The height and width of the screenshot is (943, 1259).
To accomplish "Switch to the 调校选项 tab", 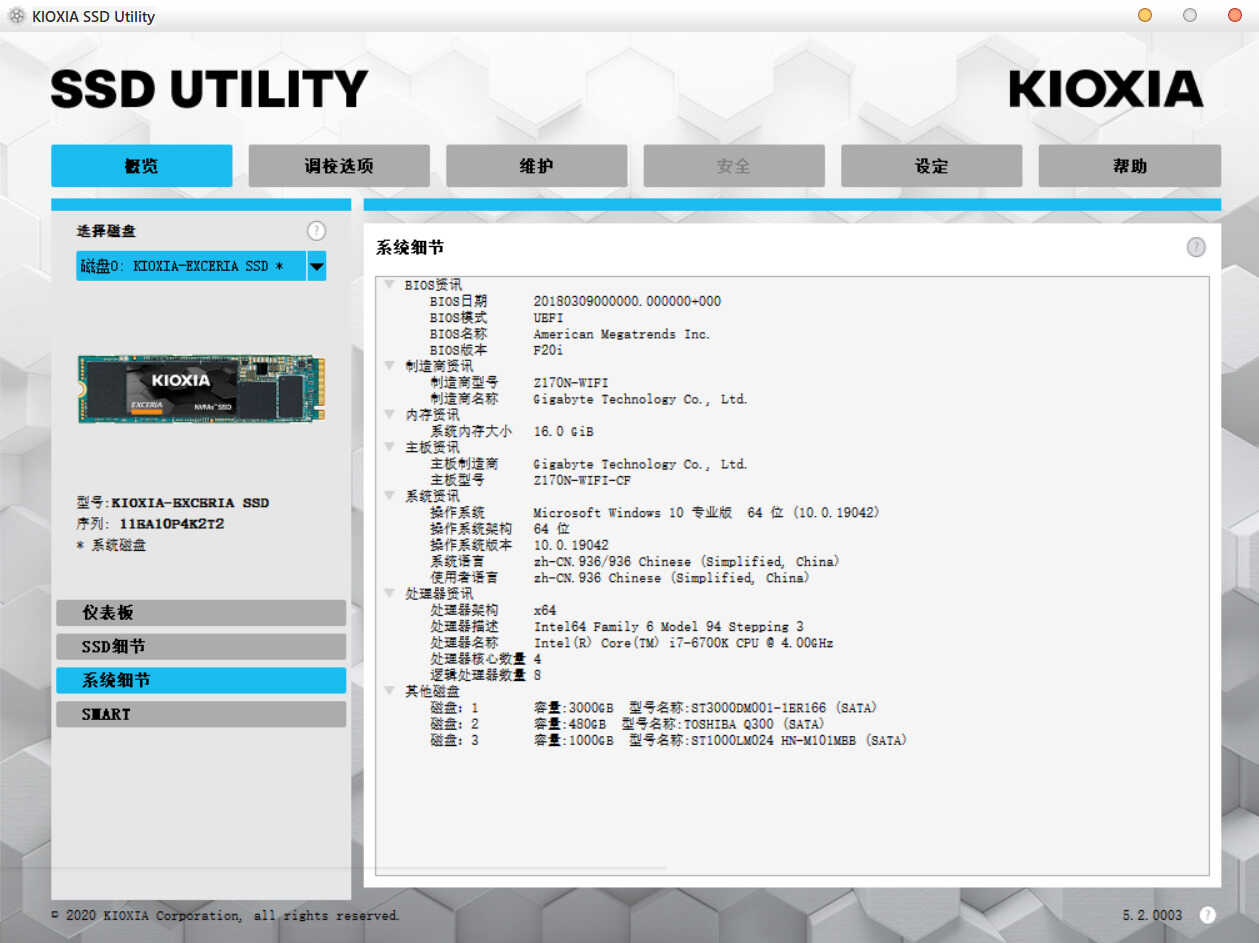I will (339, 166).
